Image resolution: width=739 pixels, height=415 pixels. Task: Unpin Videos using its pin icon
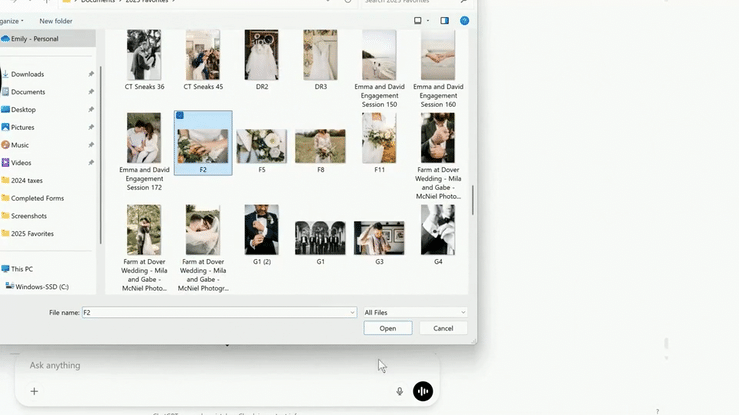pyautogui.click(x=91, y=163)
